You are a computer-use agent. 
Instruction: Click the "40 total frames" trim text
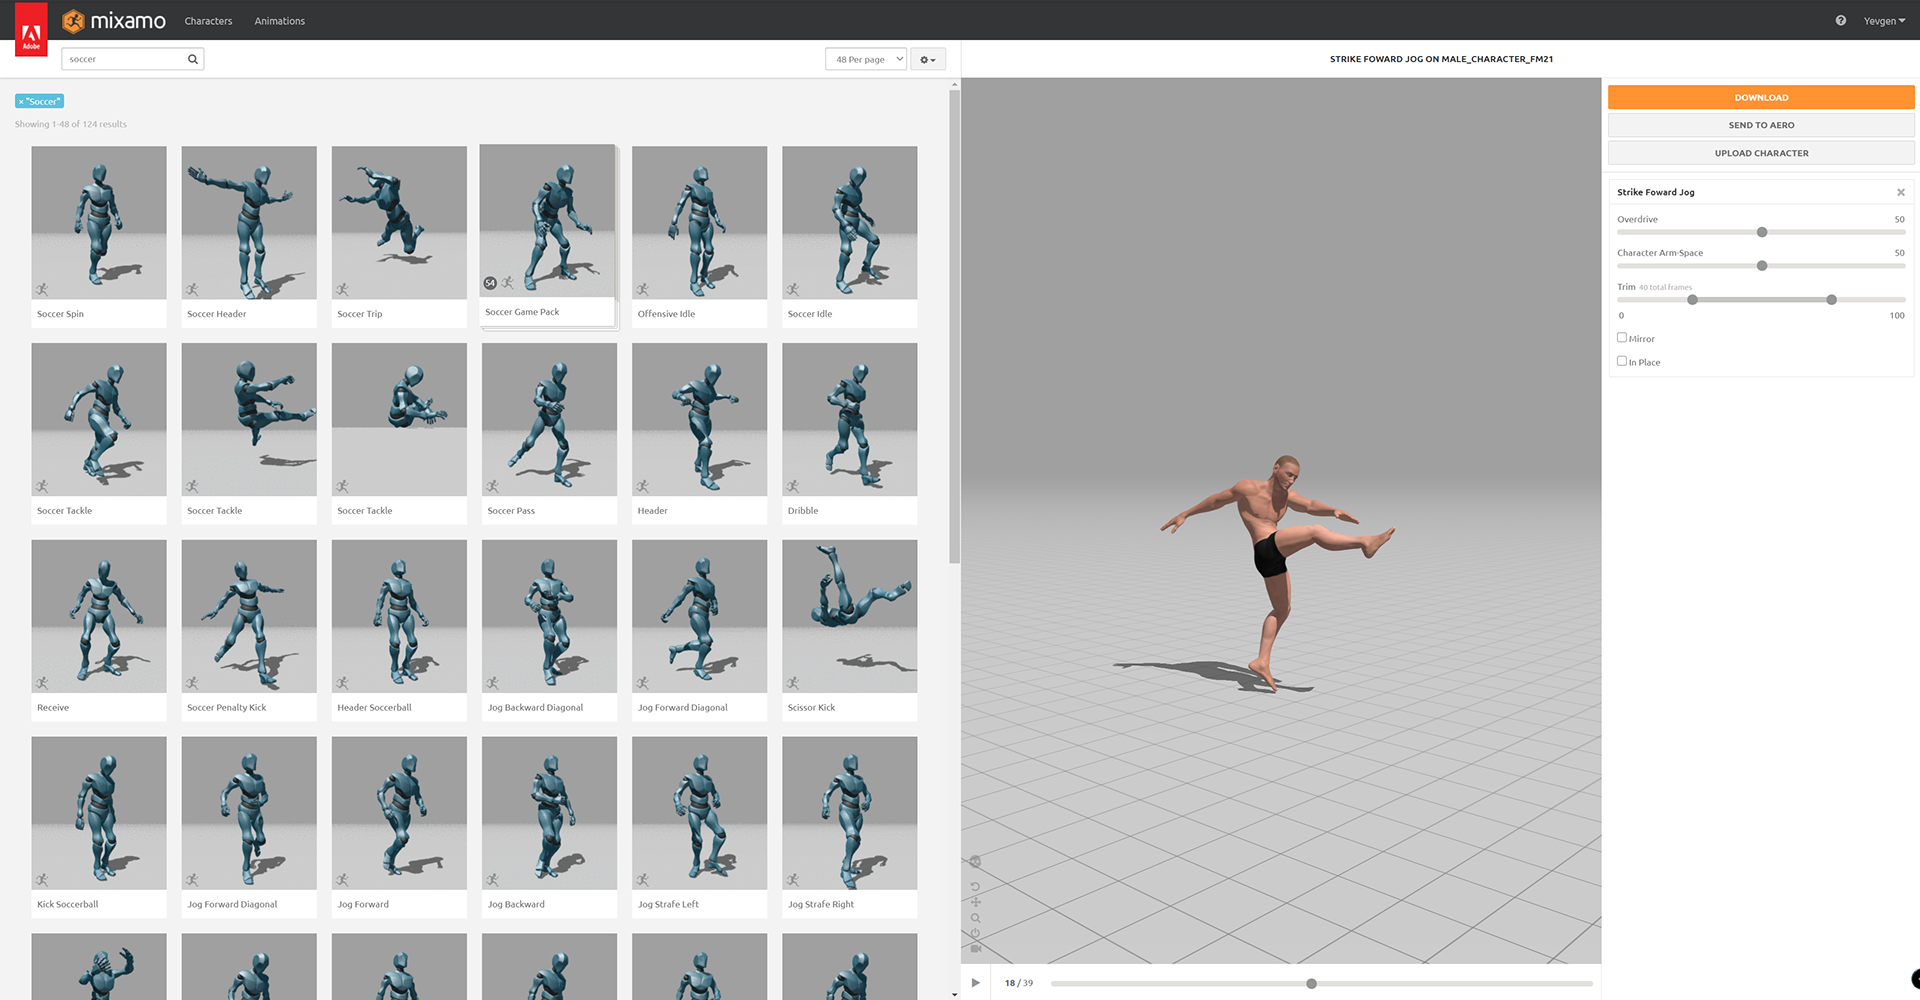point(1665,288)
